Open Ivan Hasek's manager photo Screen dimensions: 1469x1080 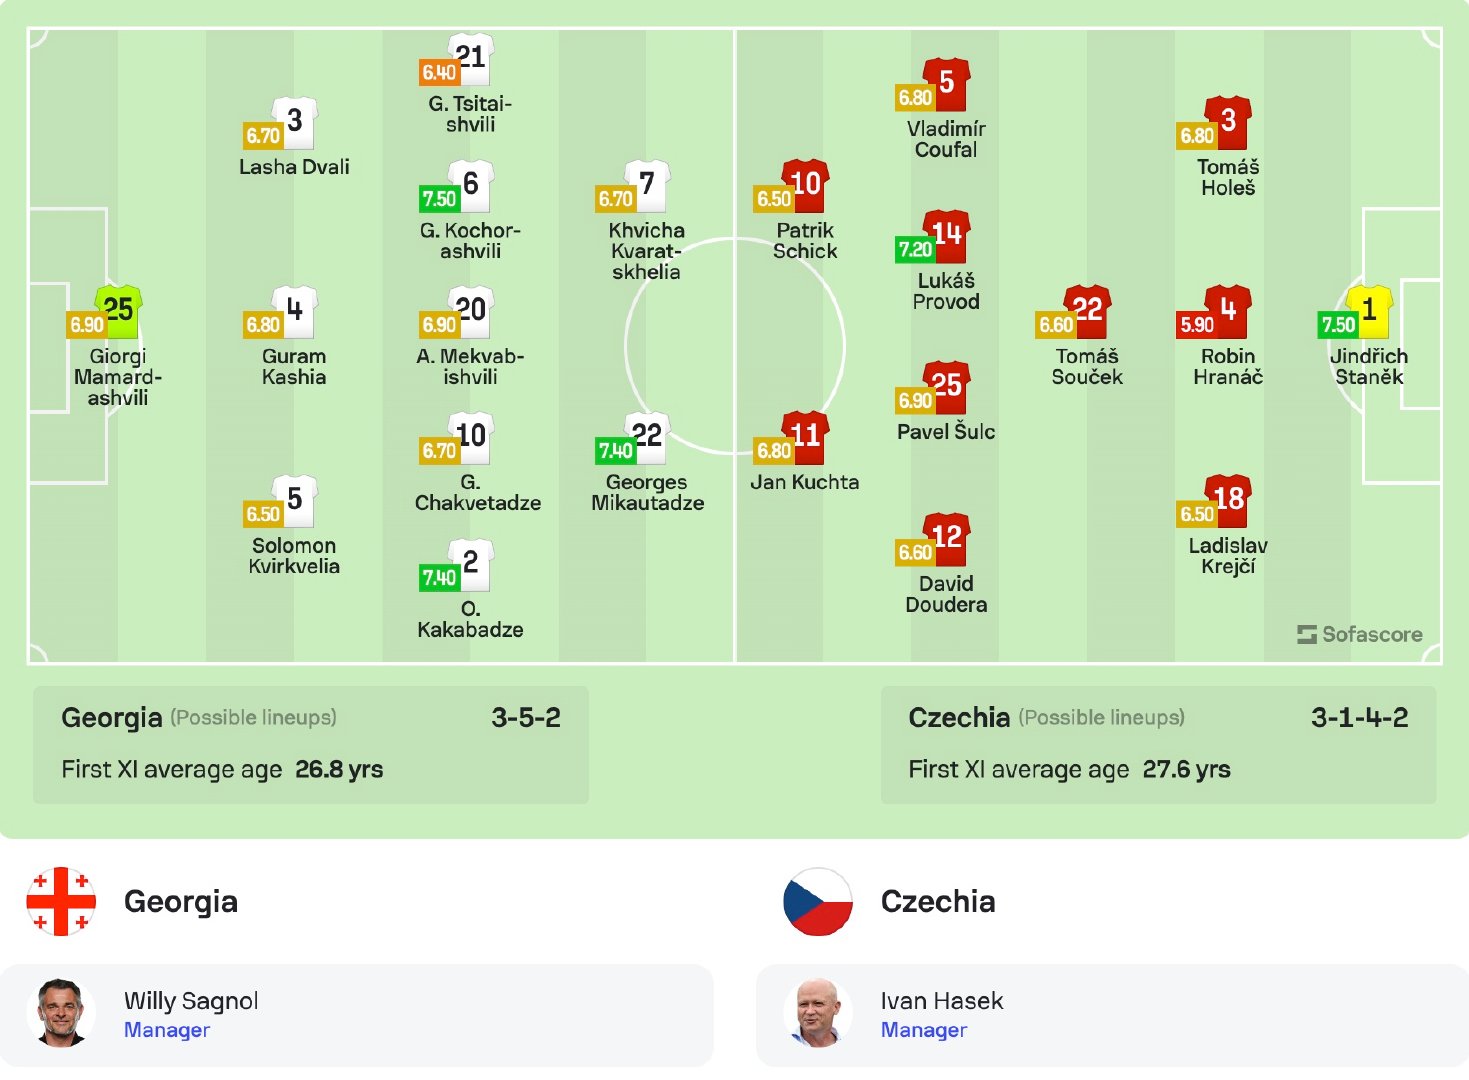818,1013
